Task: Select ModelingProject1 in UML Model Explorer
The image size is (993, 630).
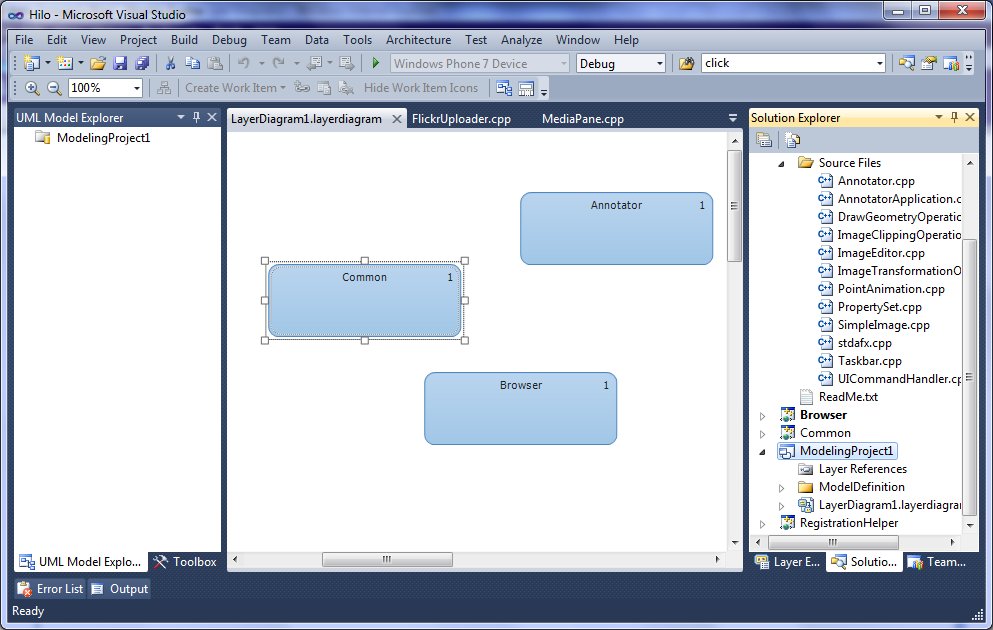Action: click(103, 138)
